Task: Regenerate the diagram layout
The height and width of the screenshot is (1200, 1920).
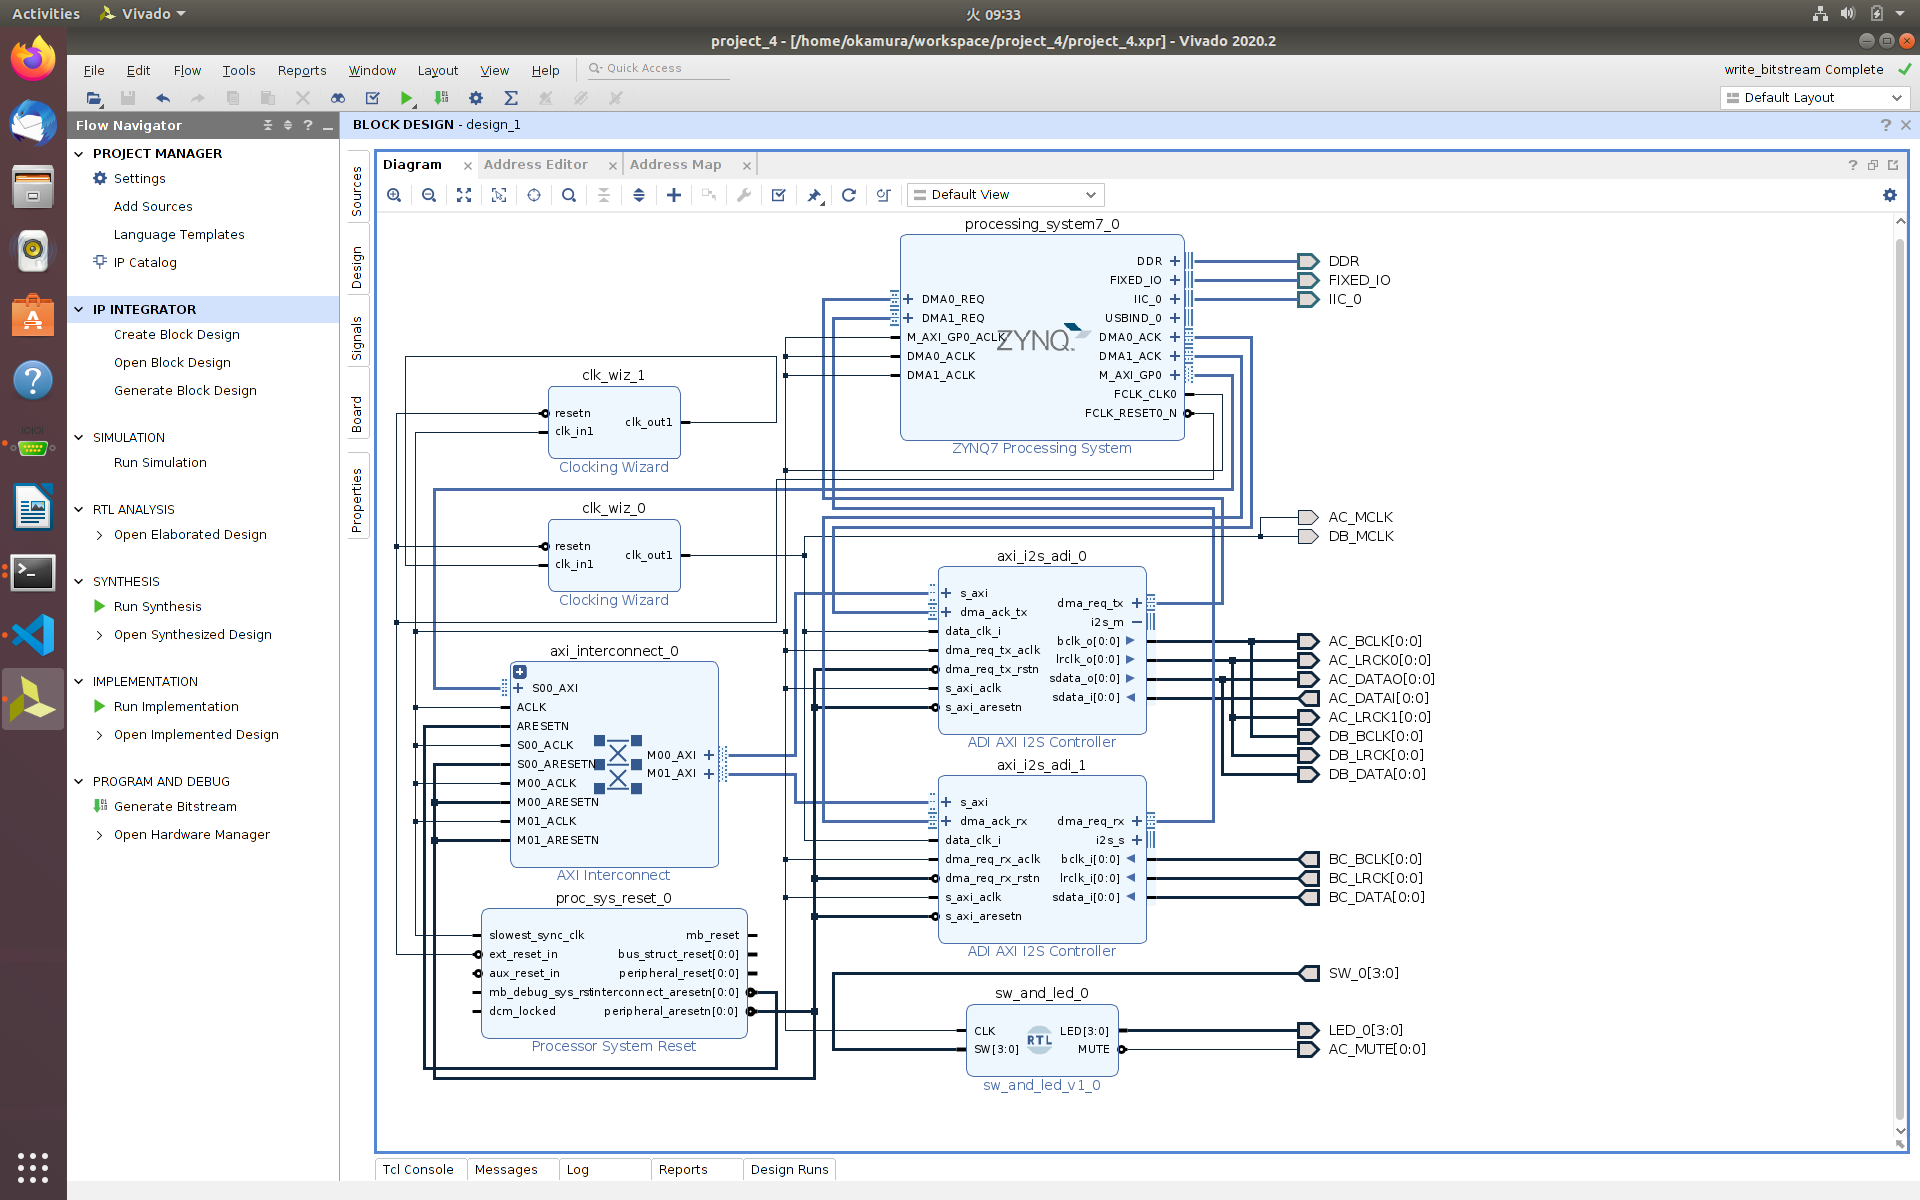Action: tap(849, 195)
